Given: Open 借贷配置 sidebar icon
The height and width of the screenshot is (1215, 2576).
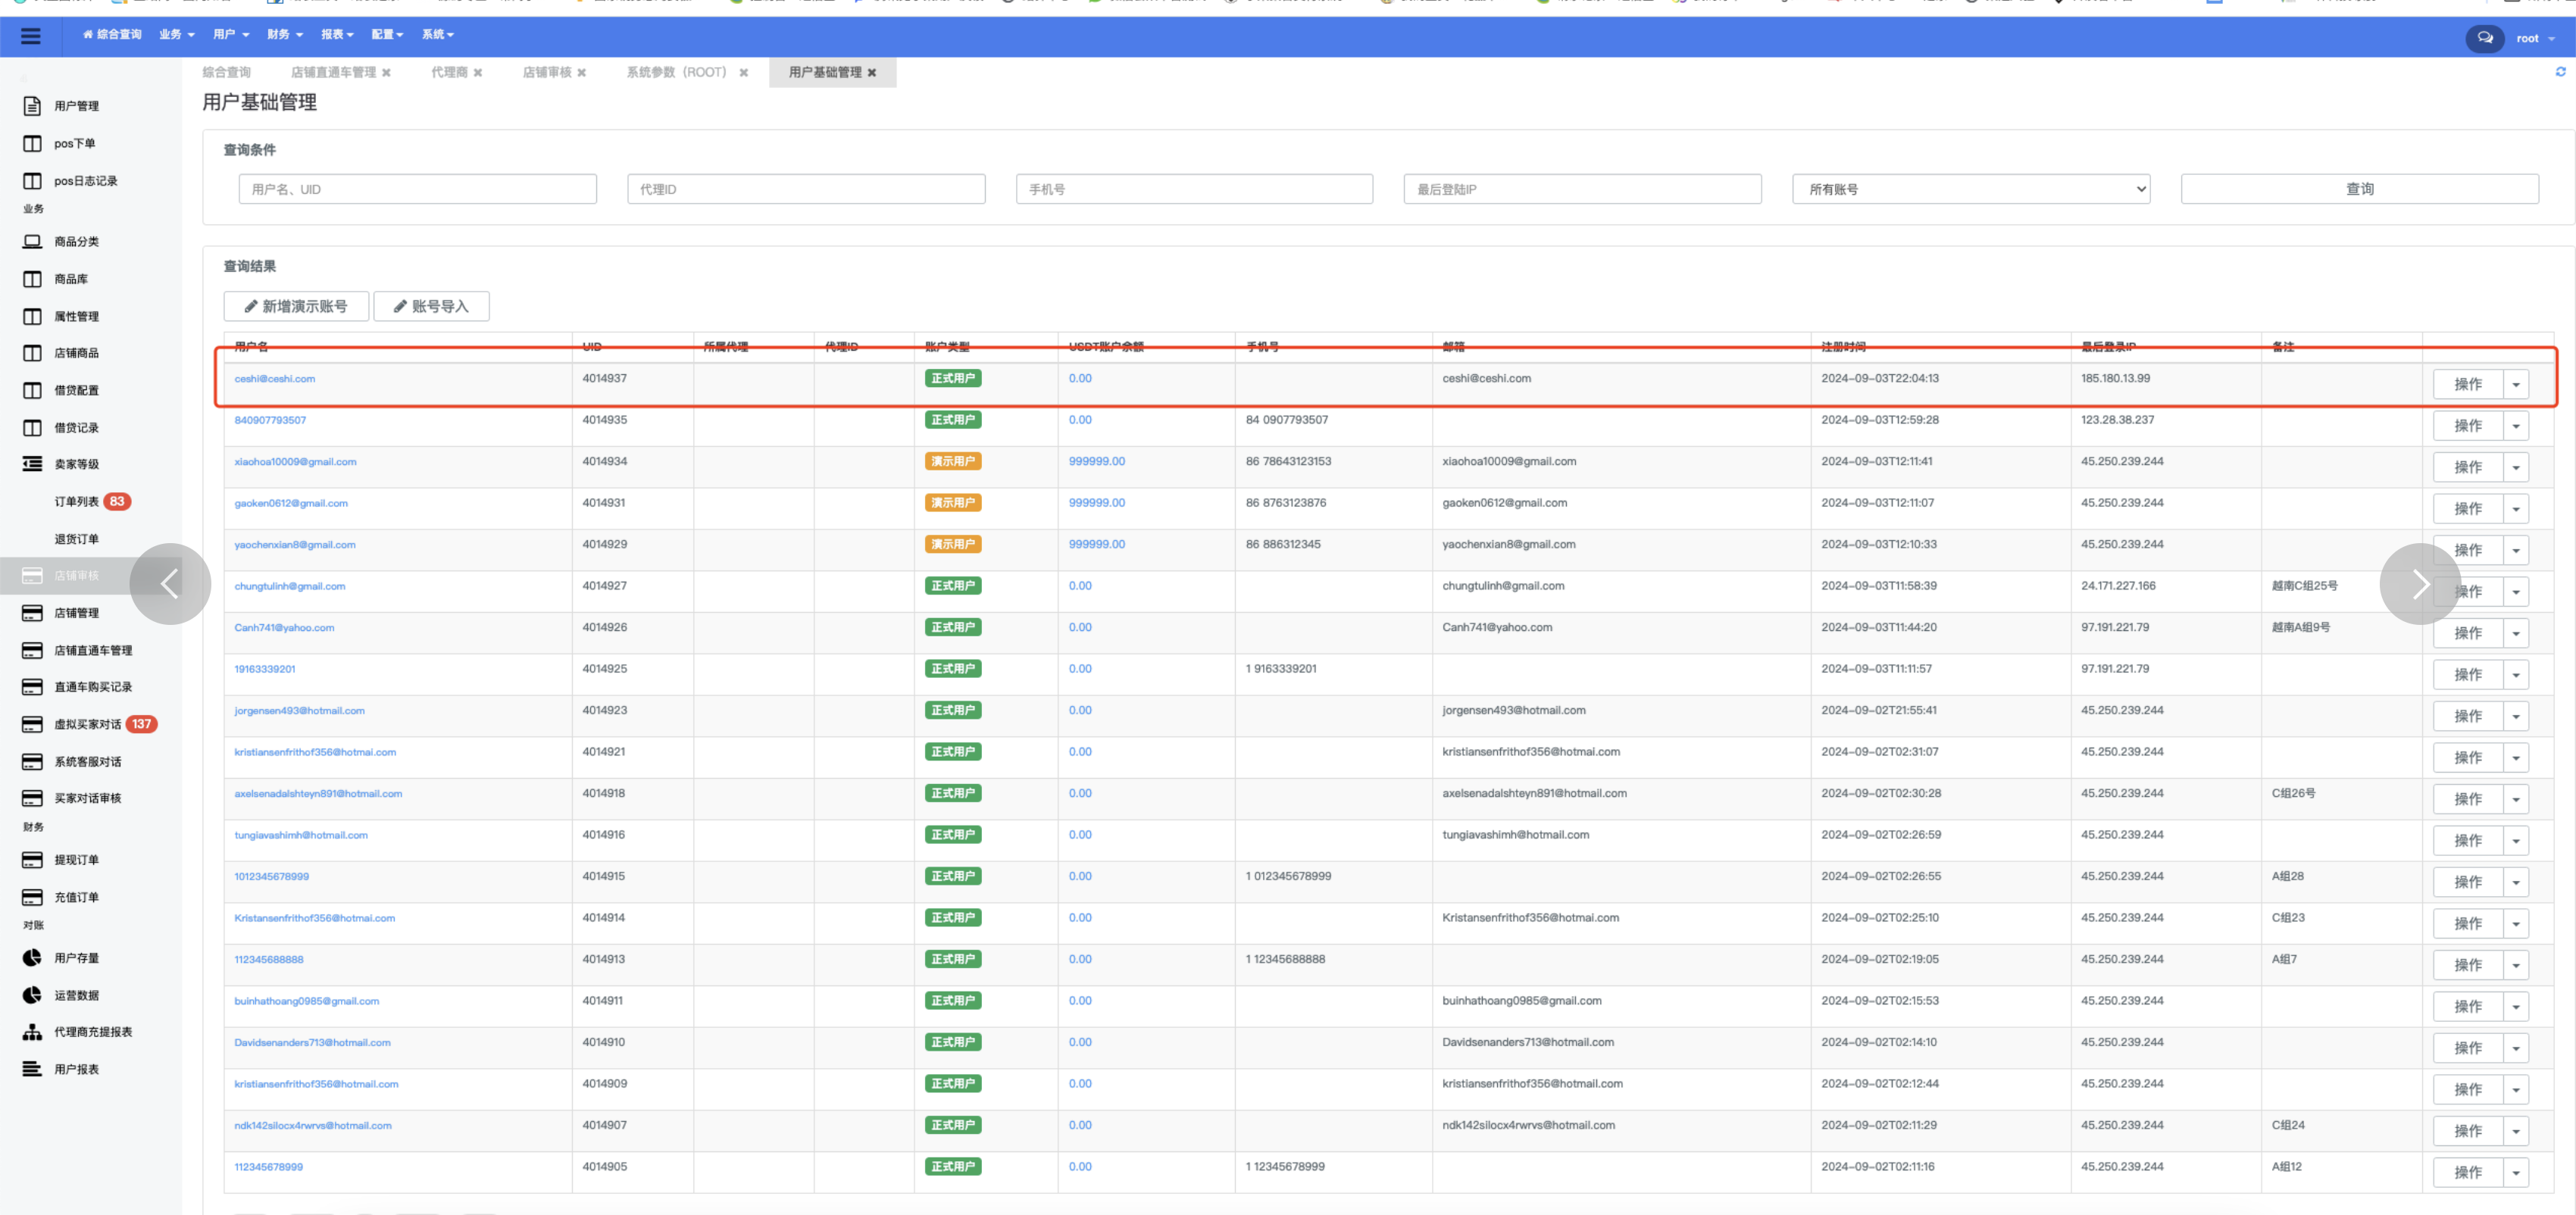Looking at the screenshot, I should [32, 390].
